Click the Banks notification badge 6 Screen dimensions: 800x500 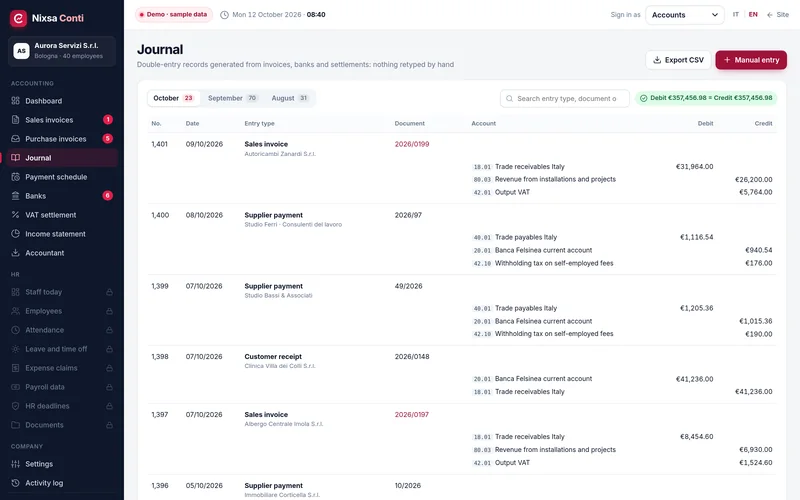[108, 195]
